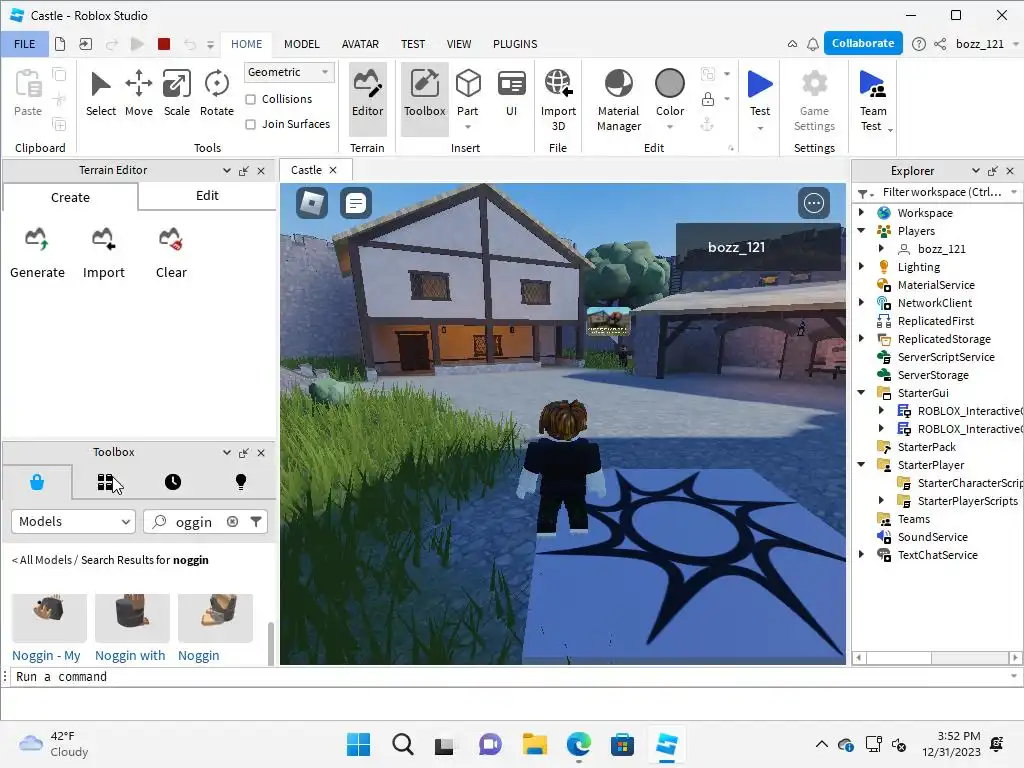Select the Move tool
1024x768 pixels.
point(138,93)
